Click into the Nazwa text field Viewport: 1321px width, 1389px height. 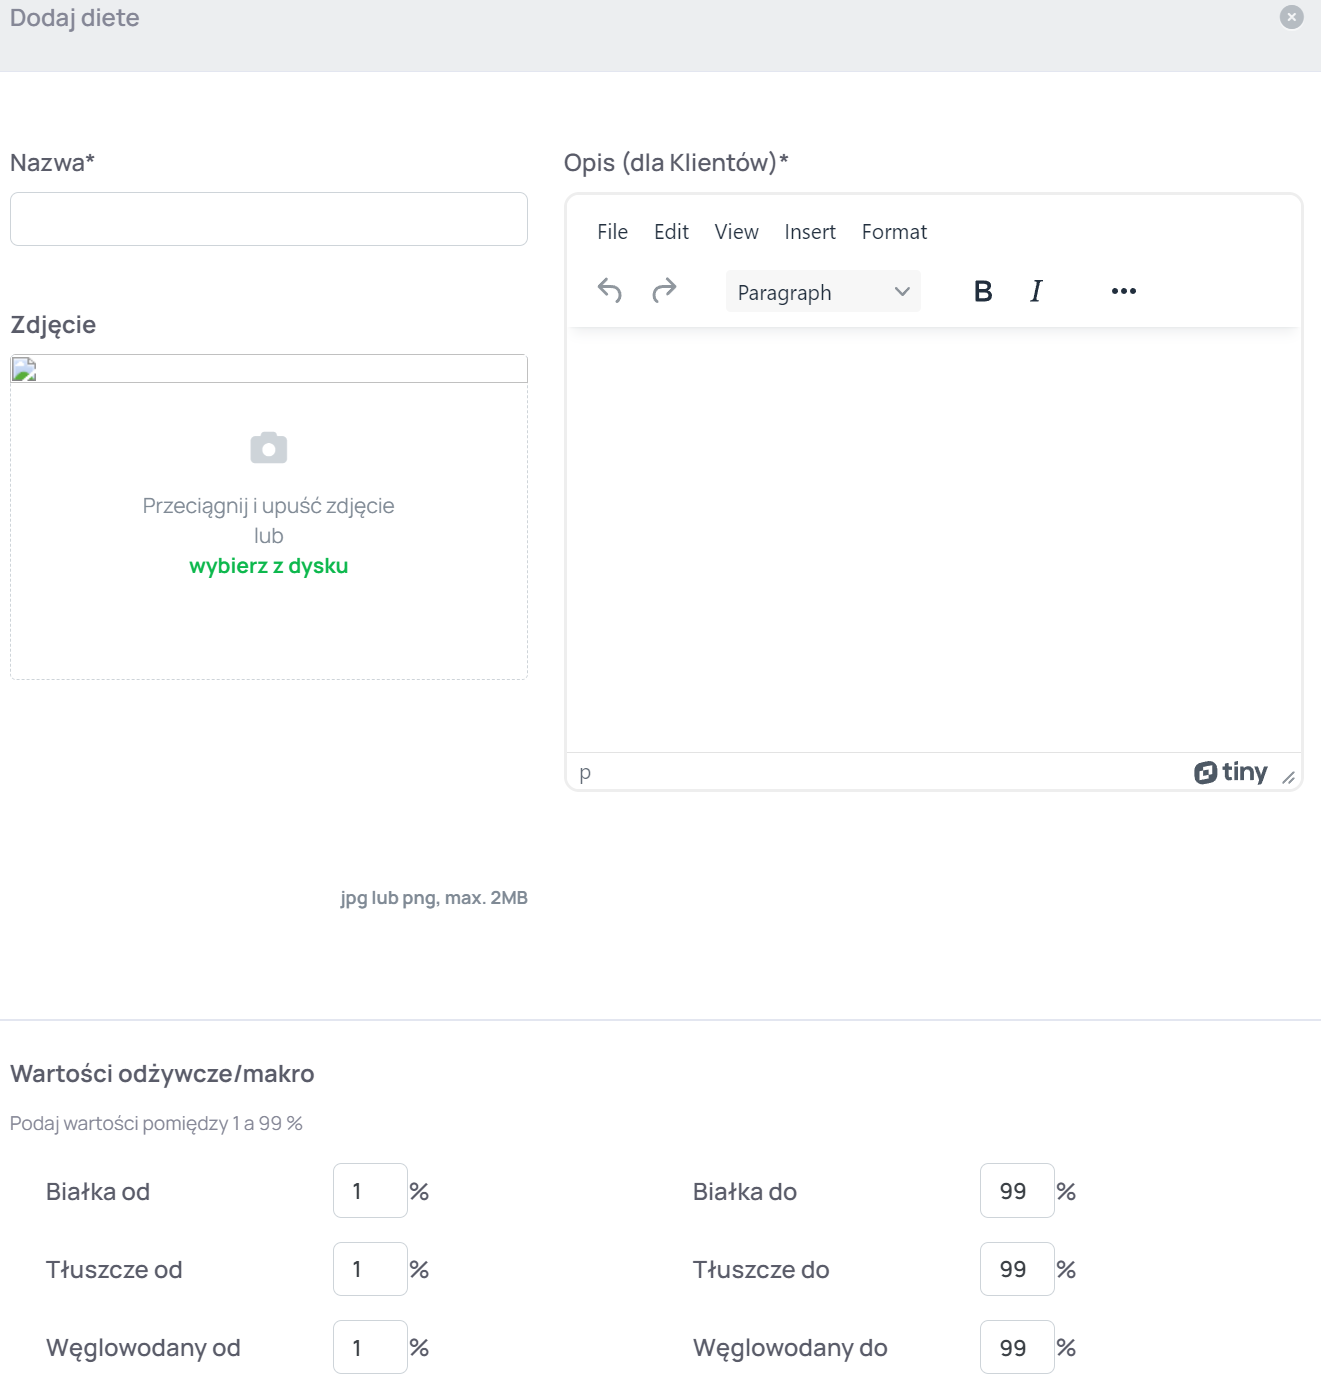tap(268, 219)
